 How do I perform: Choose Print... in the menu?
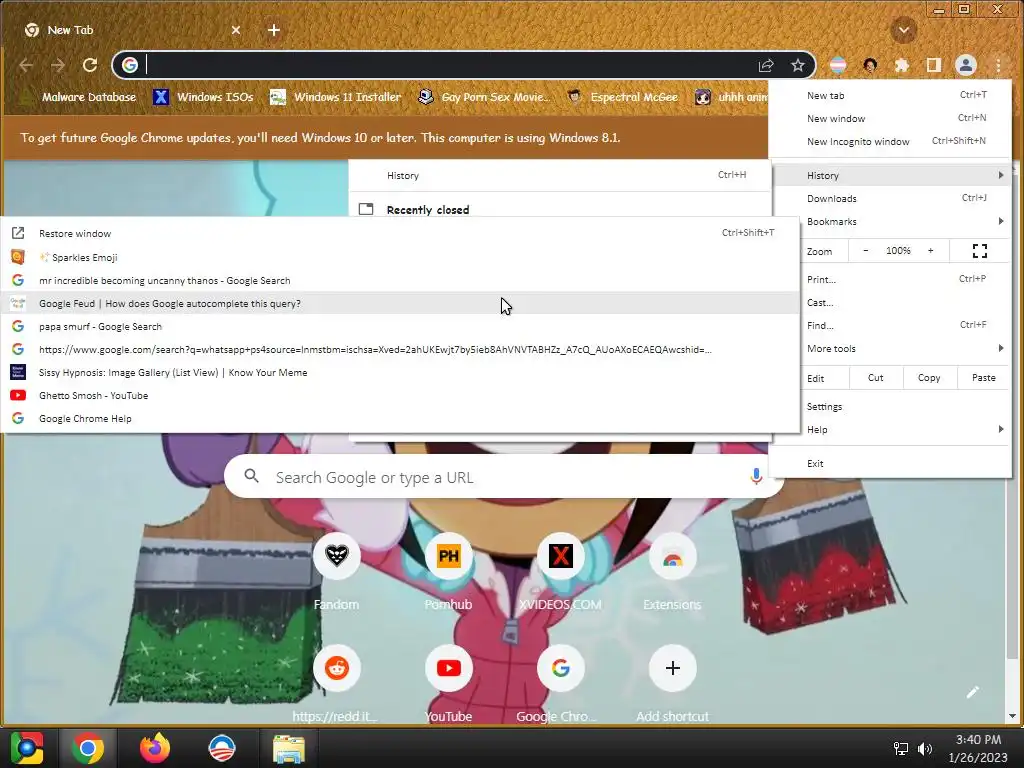905,279
